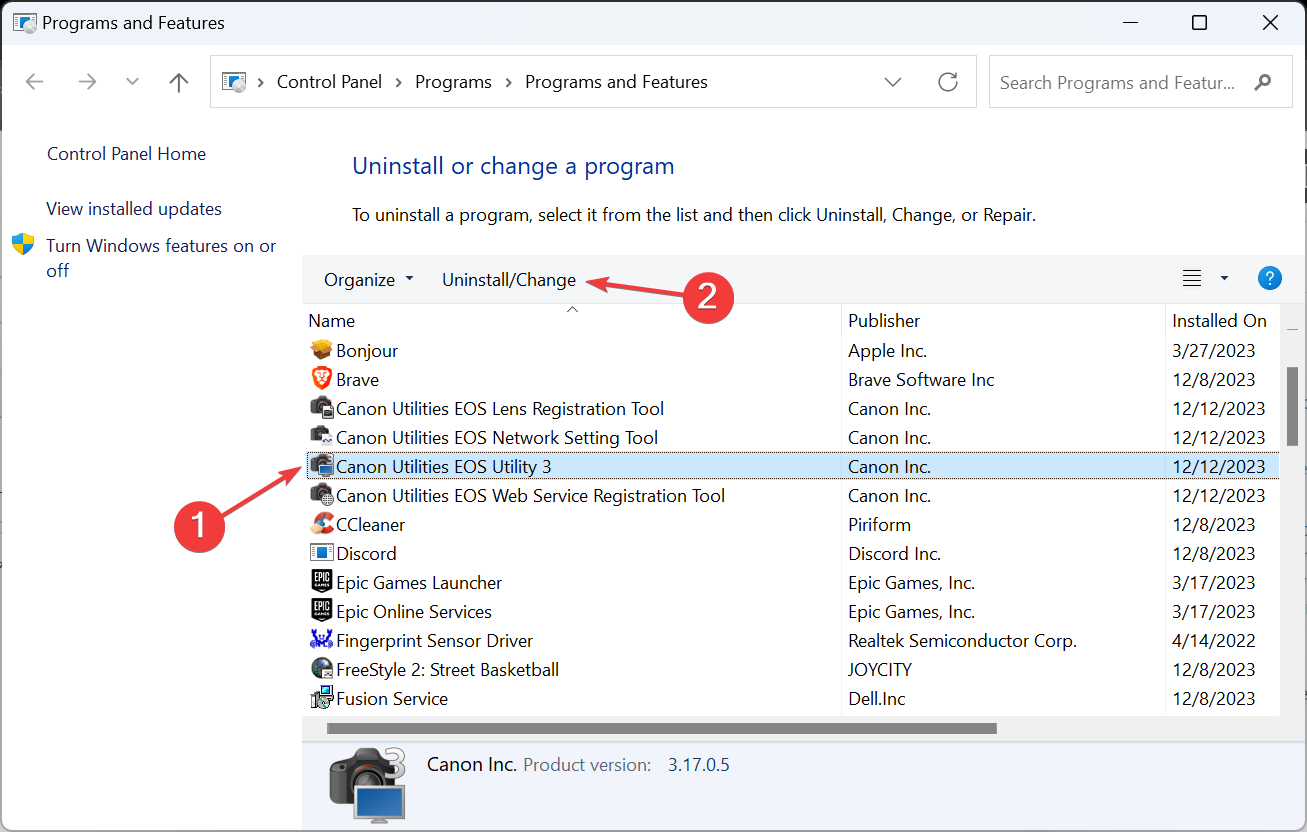The width and height of the screenshot is (1307, 832).
Task: Click the horizontal scrollbar thumb
Action: point(662,728)
